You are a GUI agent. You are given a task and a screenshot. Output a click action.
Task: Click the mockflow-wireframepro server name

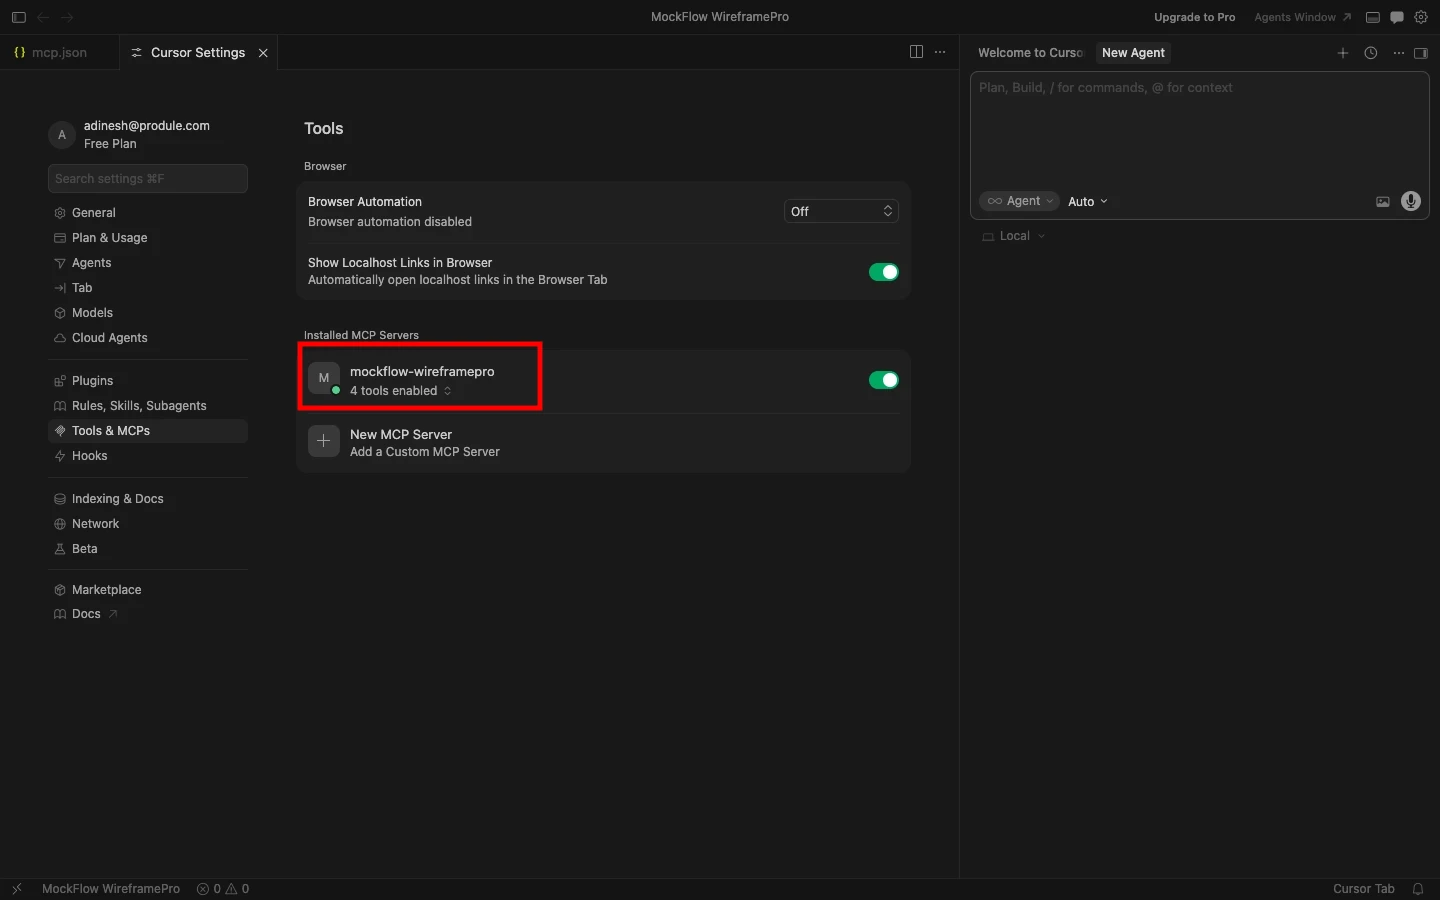click(x=422, y=372)
